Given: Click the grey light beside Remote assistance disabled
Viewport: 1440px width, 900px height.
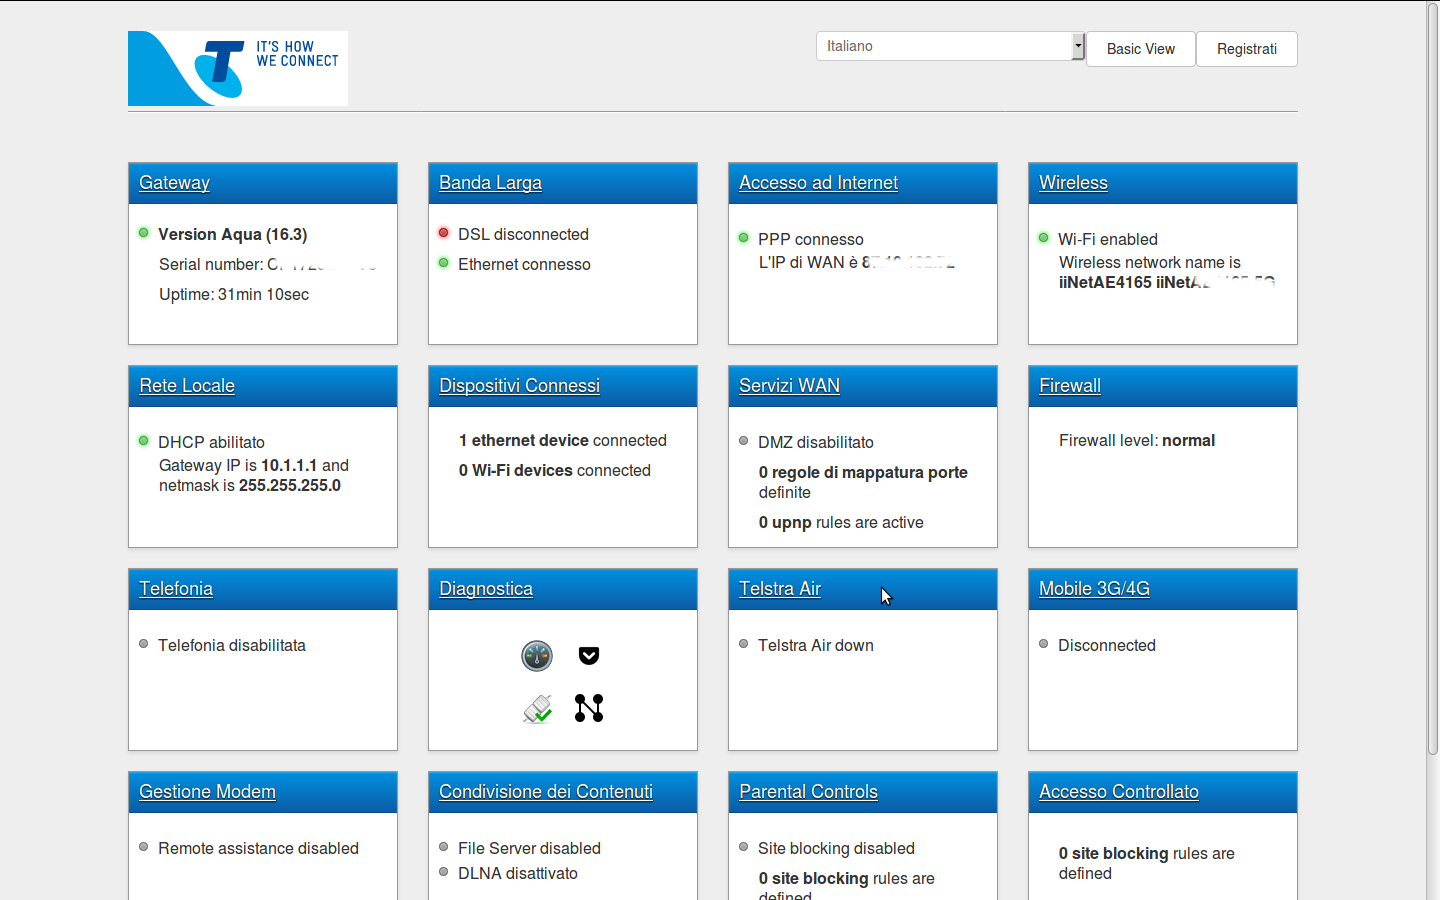Looking at the screenshot, I should (144, 847).
